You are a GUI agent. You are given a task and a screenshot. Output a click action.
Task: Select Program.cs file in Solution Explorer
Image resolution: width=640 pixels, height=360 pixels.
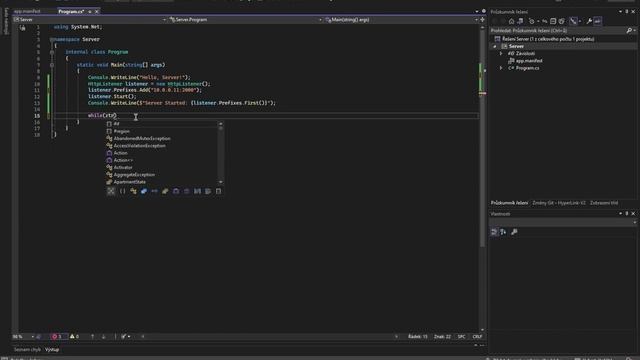tap(527, 68)
